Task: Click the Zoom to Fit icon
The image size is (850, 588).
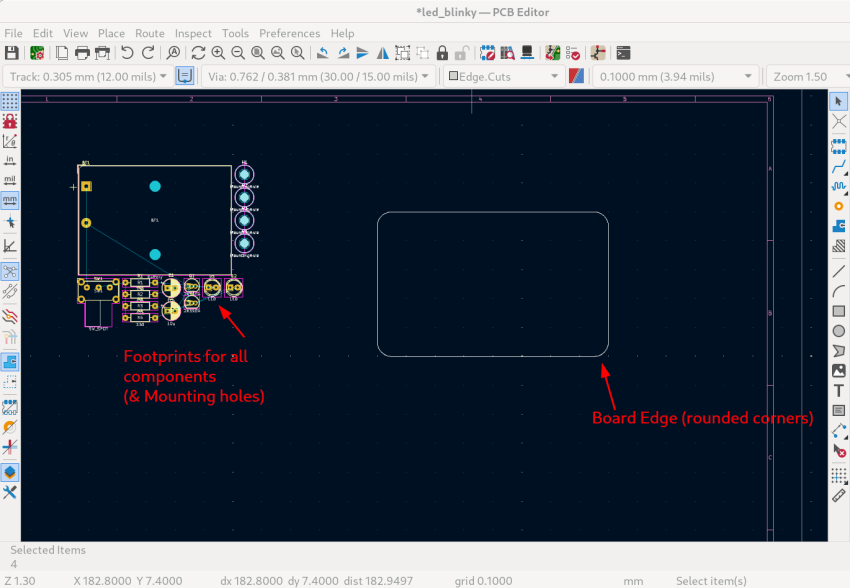Action: [258, 52]
